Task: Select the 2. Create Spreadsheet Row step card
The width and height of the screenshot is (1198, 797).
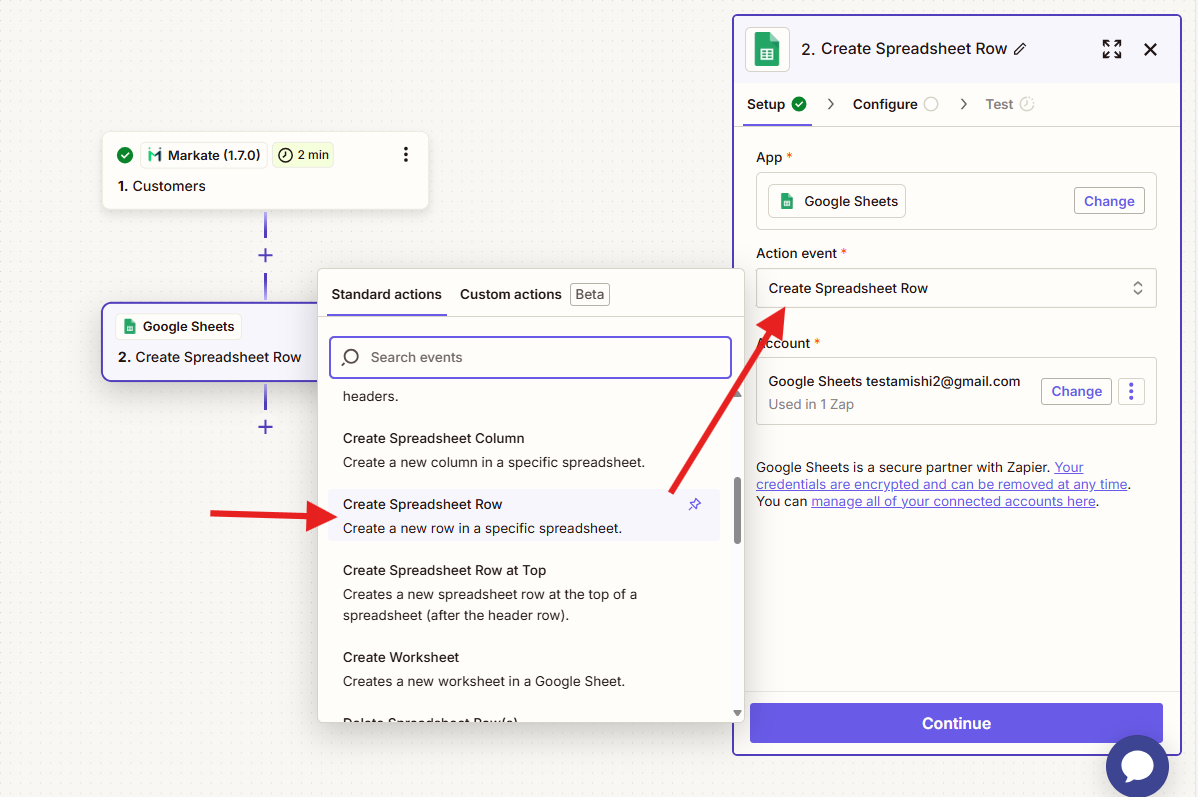Action: coord(210,342)
